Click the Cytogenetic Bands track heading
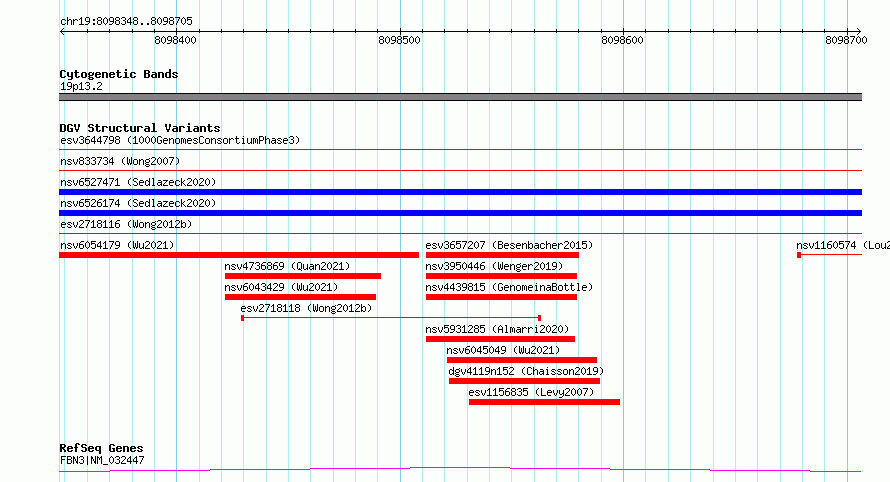 [119, 74]
